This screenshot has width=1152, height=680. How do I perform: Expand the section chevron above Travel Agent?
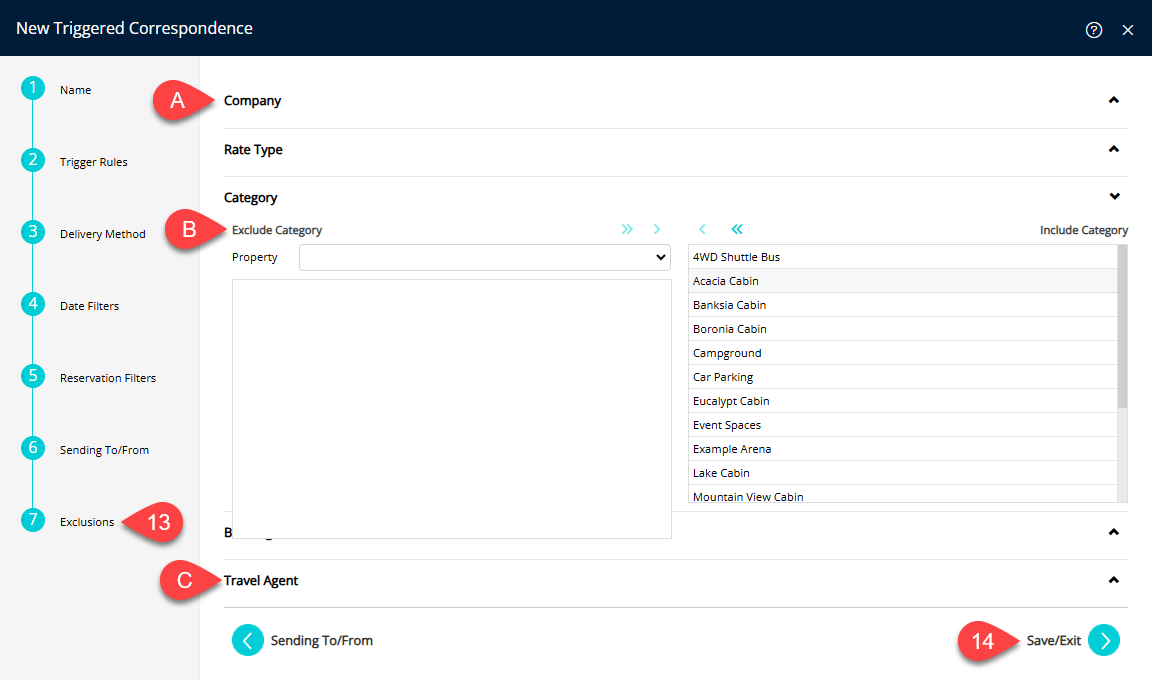(x=1114, y=532)
